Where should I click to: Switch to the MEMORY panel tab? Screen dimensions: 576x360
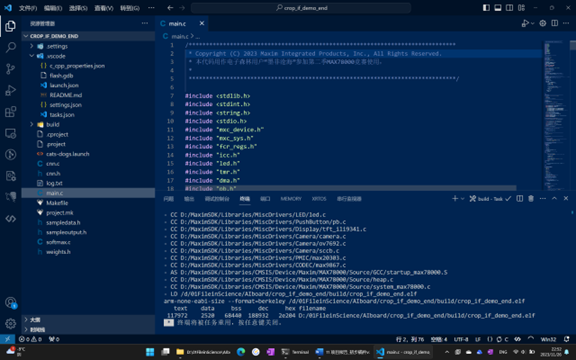click(291, 199)
